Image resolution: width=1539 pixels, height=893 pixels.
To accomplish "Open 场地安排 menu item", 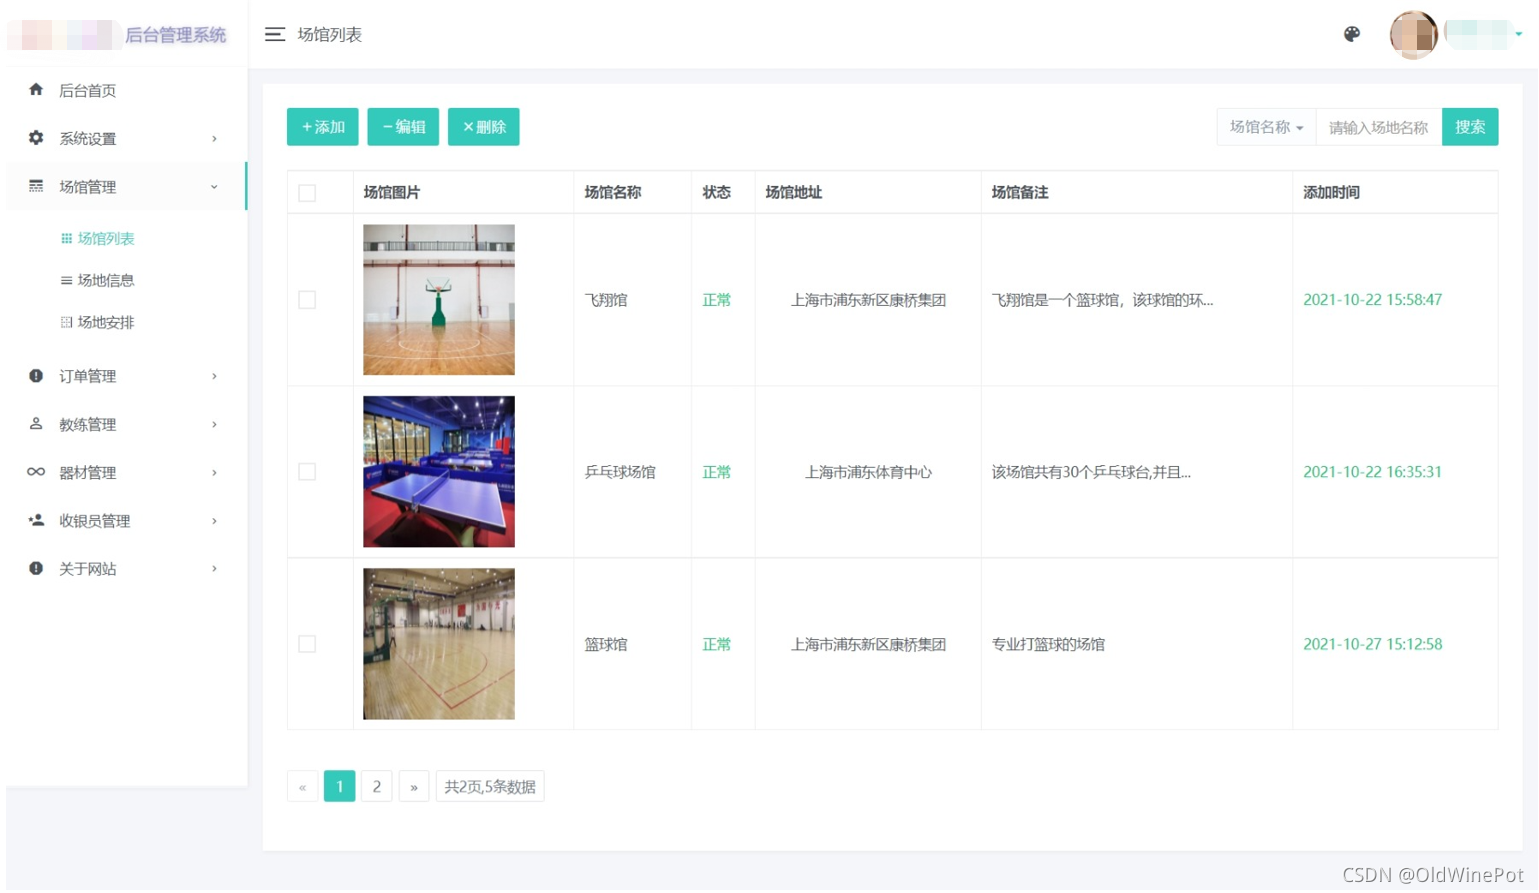I will (106, 323).
